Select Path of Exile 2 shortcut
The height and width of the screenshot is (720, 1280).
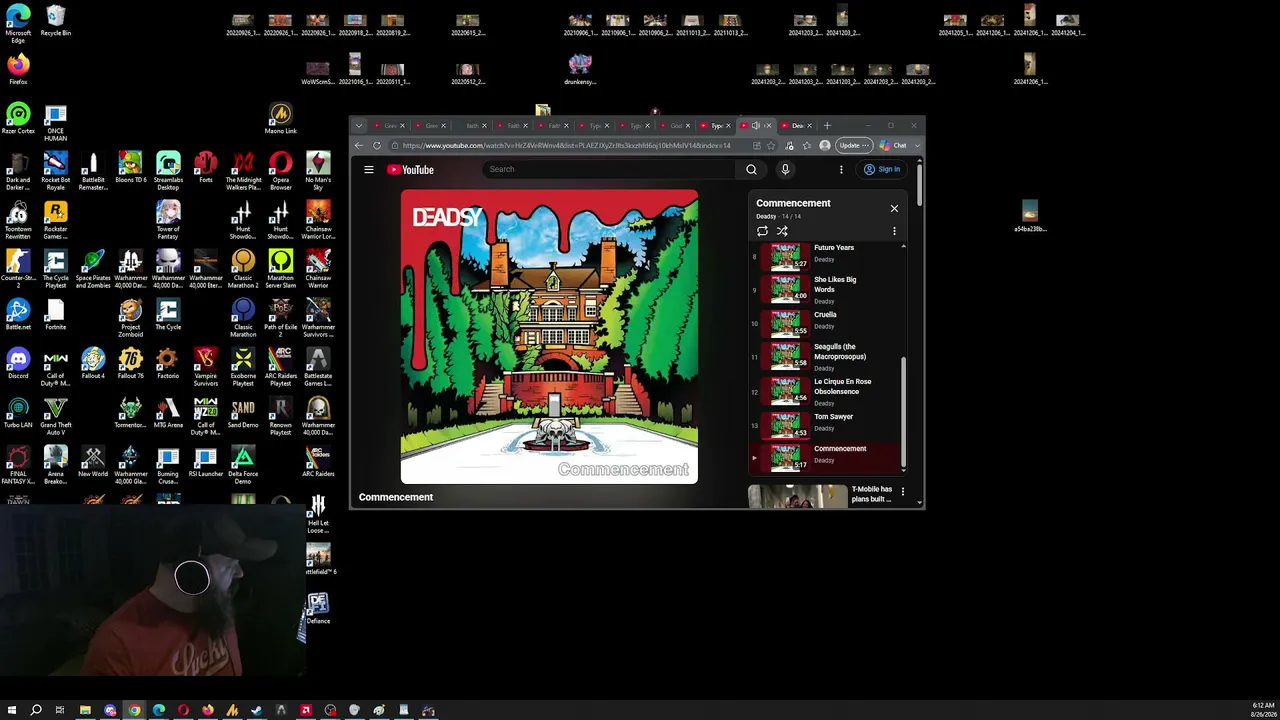[281, 319]
